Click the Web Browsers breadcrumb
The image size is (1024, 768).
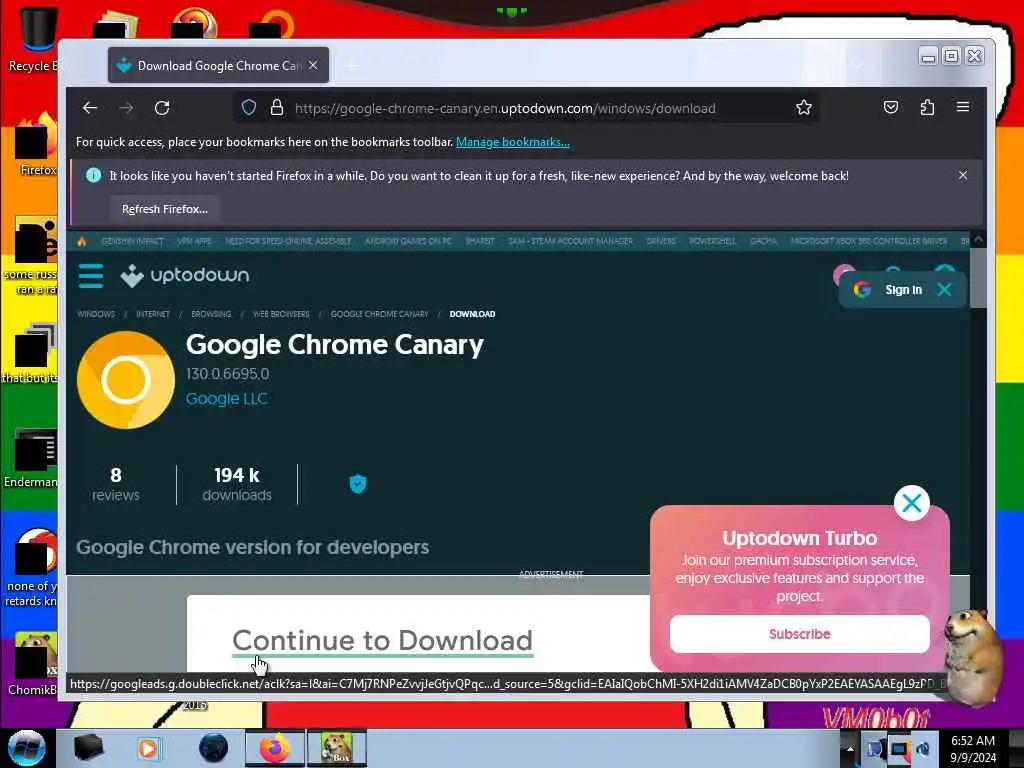click(x=281, y=314)
